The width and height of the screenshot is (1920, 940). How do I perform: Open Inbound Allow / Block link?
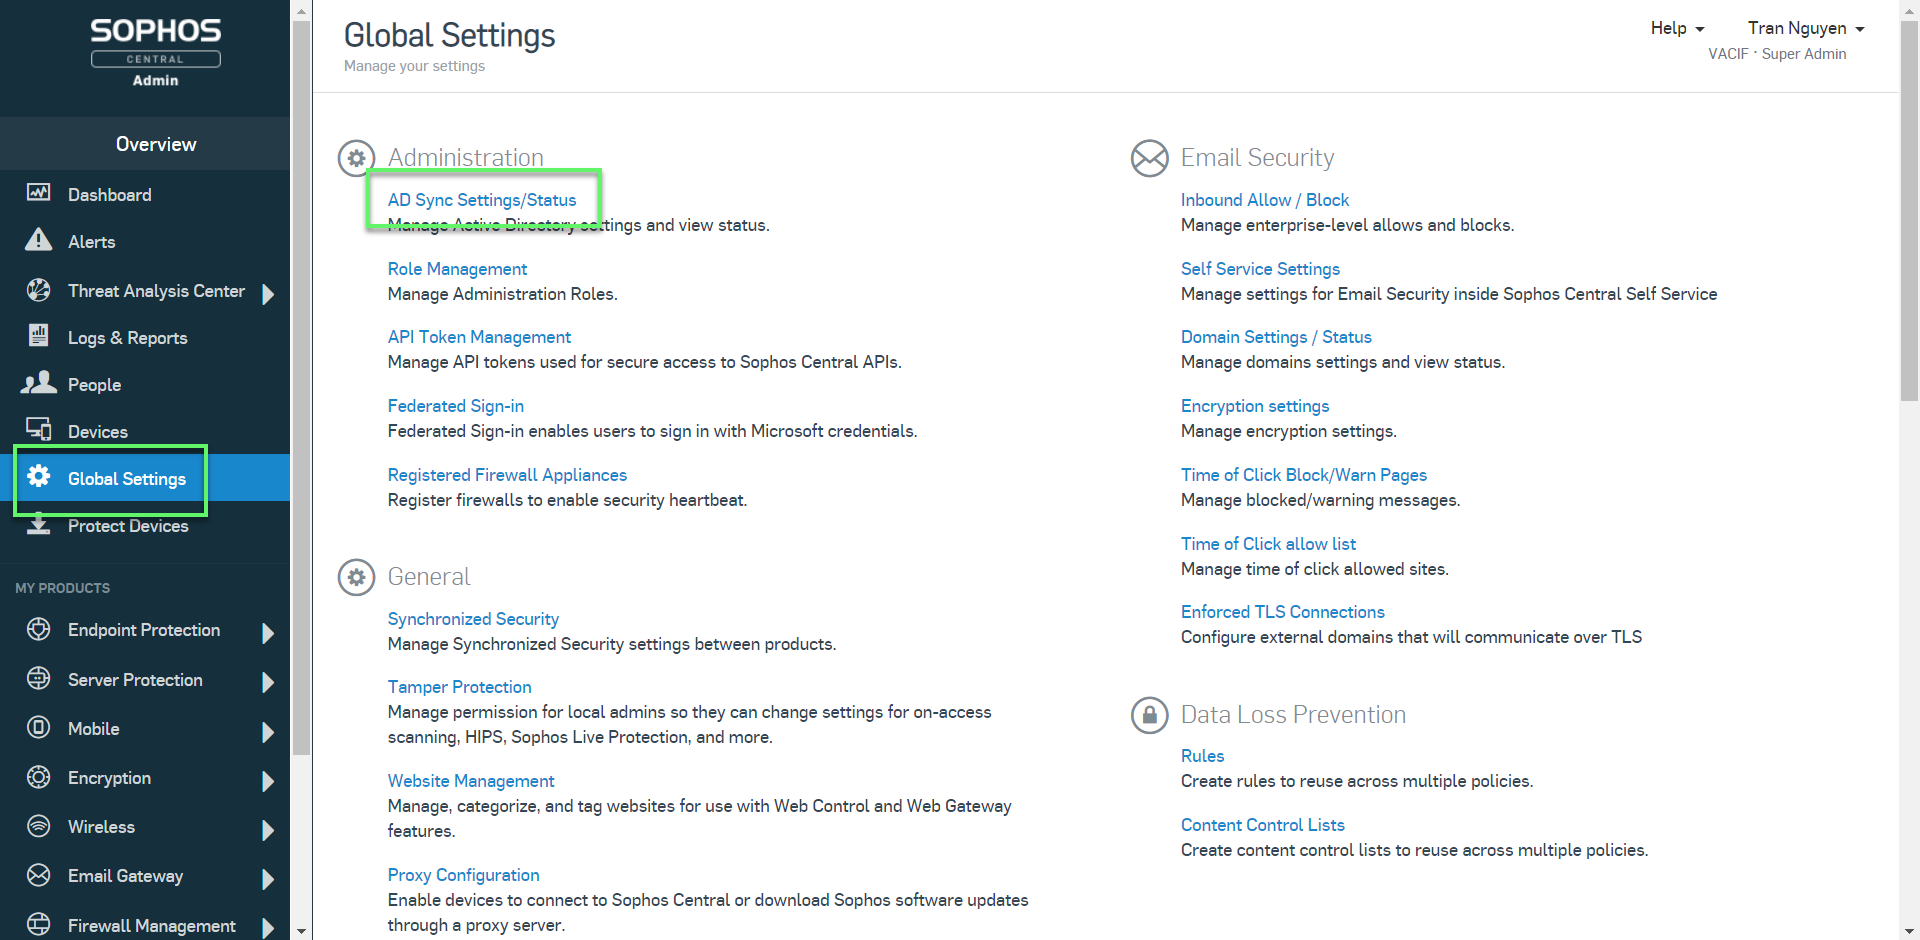click(x=1265, y=200)
